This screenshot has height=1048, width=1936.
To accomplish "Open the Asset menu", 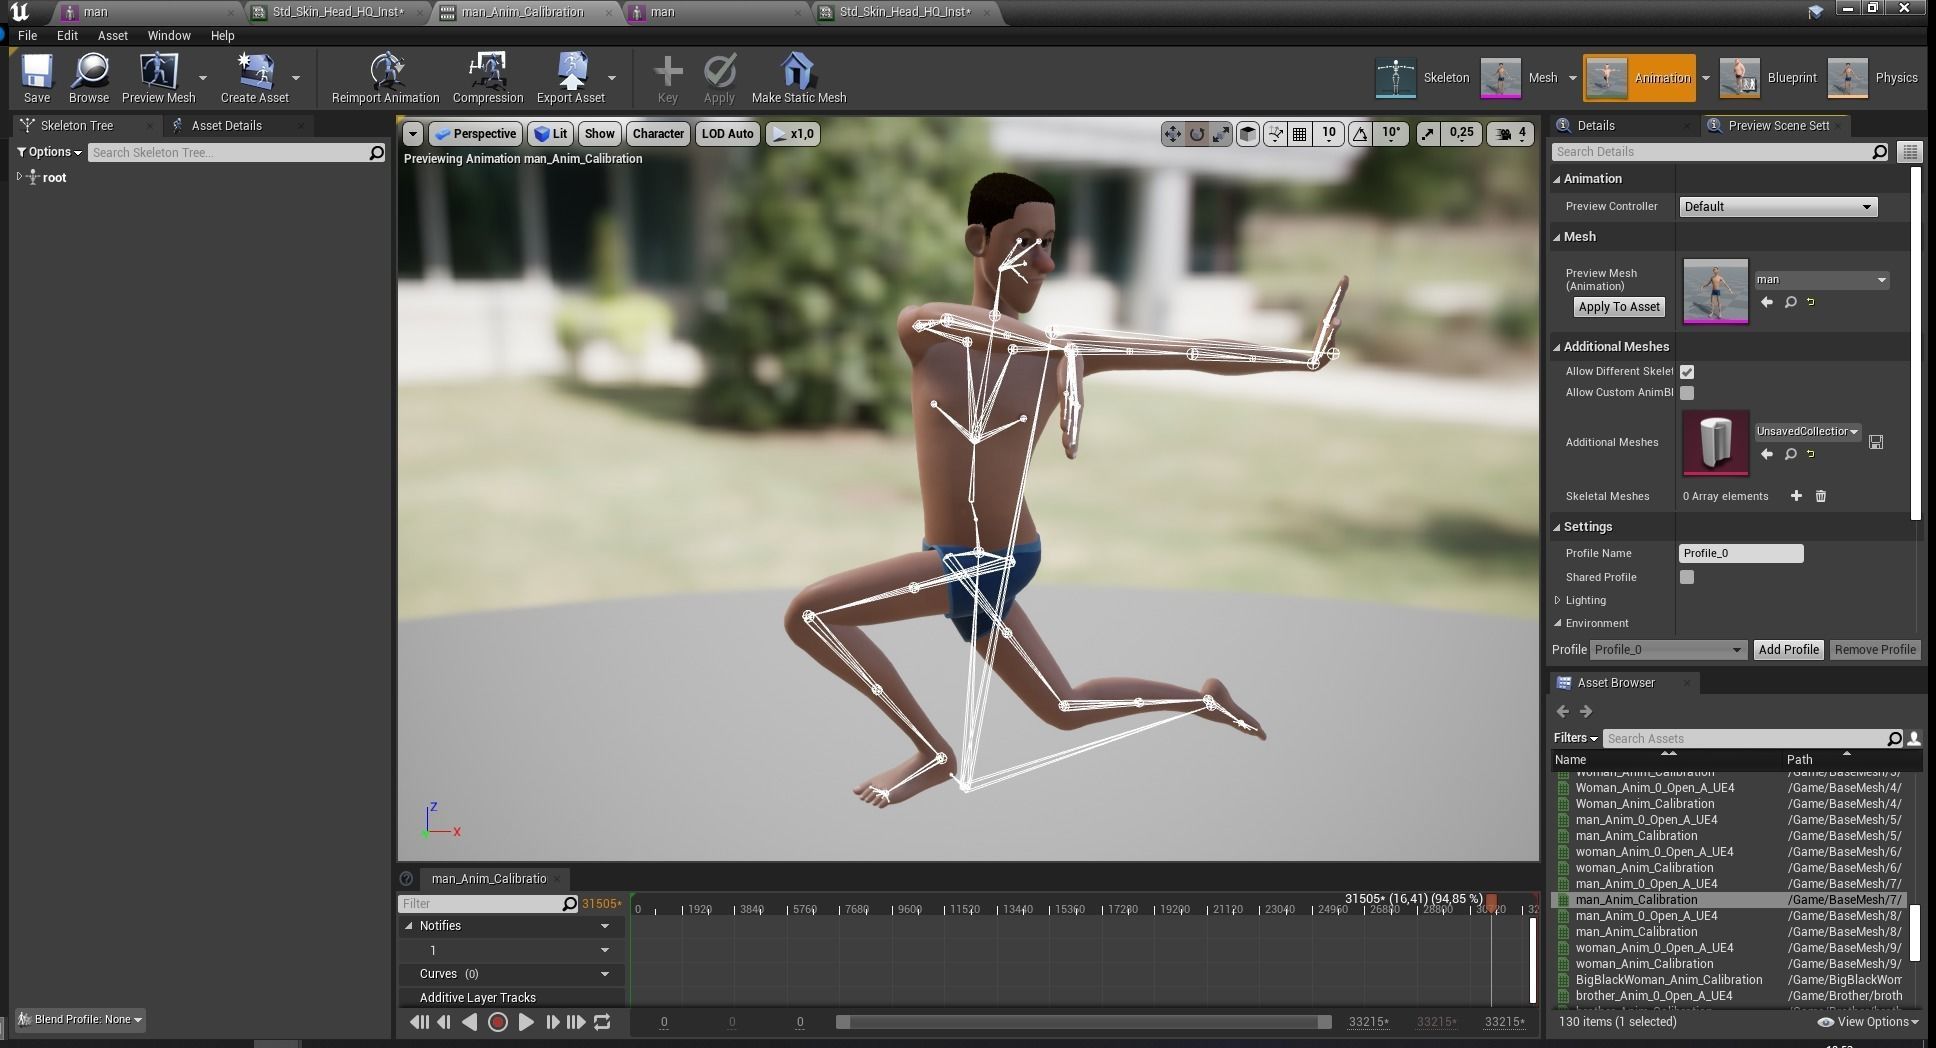I will pos(112,35).
